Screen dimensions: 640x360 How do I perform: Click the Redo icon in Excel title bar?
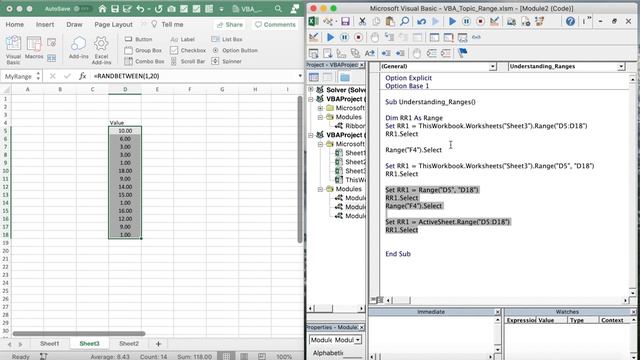tap(158, 9)
